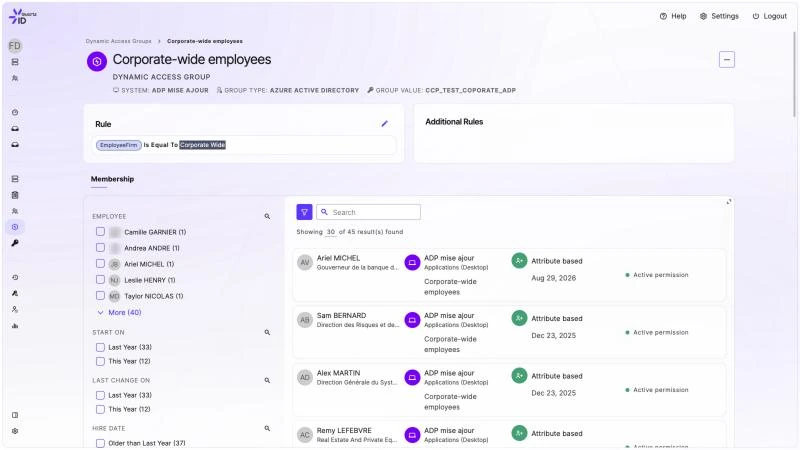Switch to the Membership tab
This screenshot has height=450, width=800.
(112, 179)
